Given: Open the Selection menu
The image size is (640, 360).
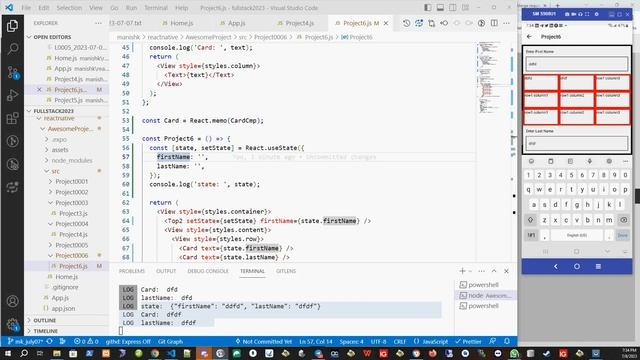Looking at the screenshot, I should click(x=69, y=8).
